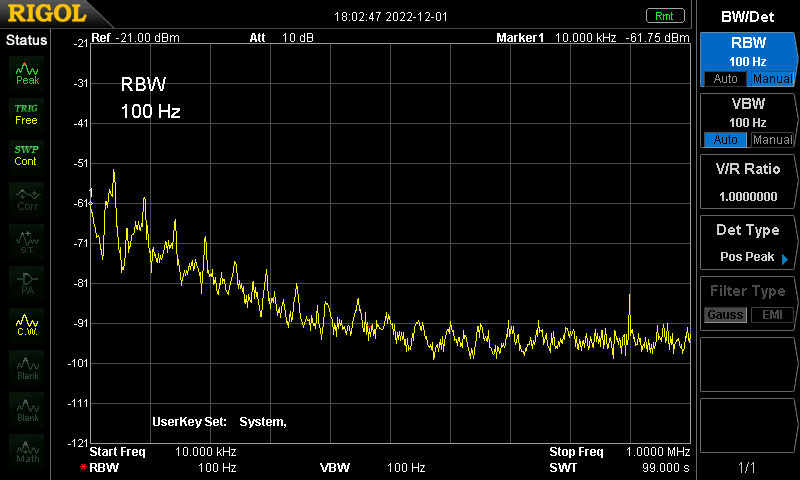
Task: Select the Det Type softkey
Action: click(747, 242)
